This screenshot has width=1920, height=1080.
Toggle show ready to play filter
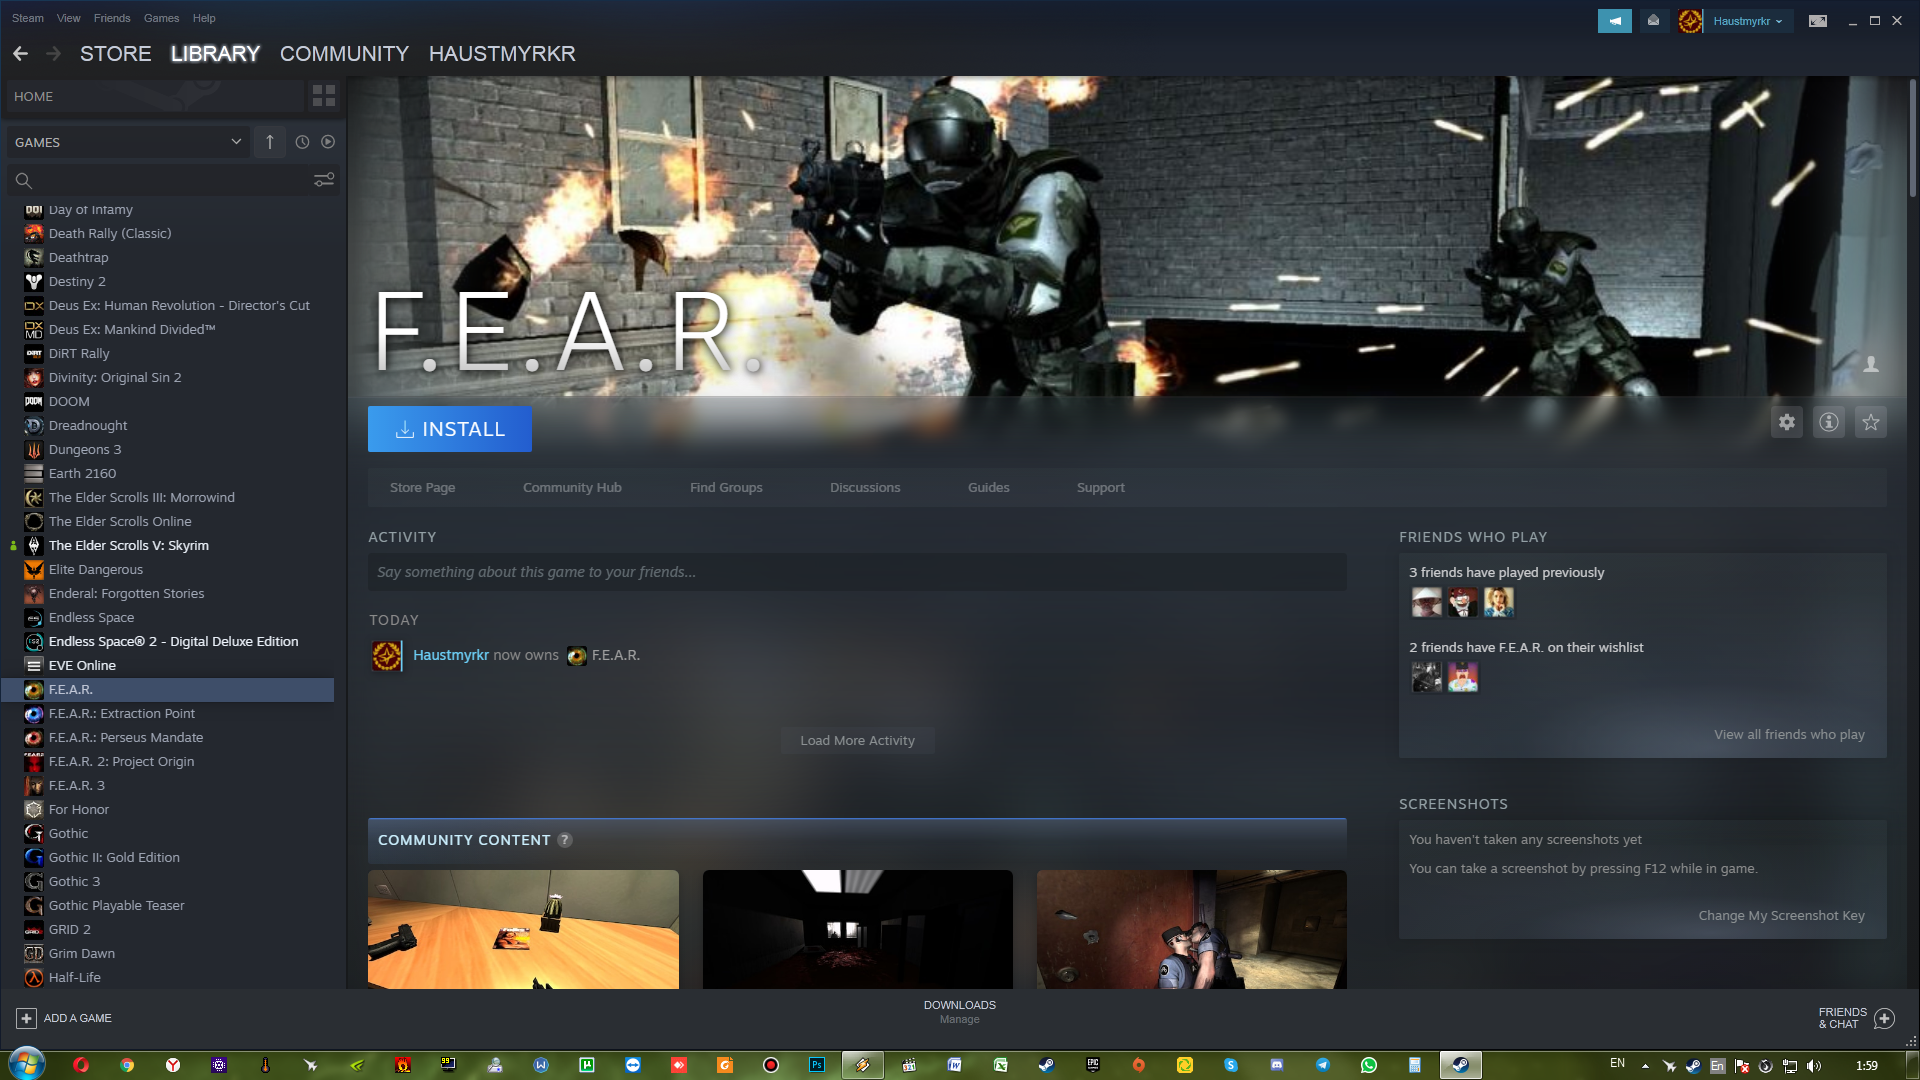tap(328, 142)
